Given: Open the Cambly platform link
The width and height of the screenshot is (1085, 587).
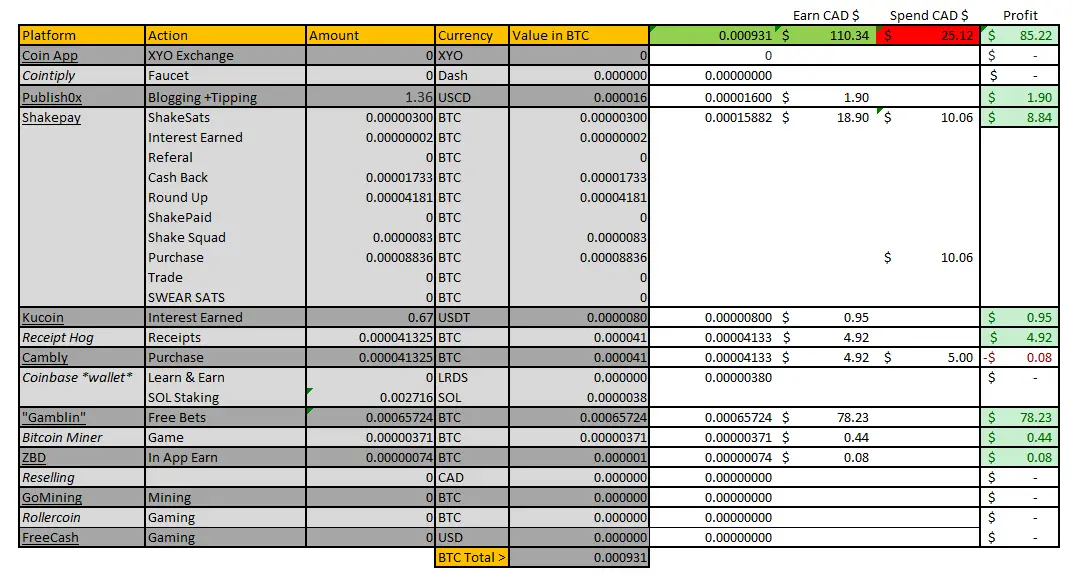Looking at the screenshot, I should coord(45,358).
